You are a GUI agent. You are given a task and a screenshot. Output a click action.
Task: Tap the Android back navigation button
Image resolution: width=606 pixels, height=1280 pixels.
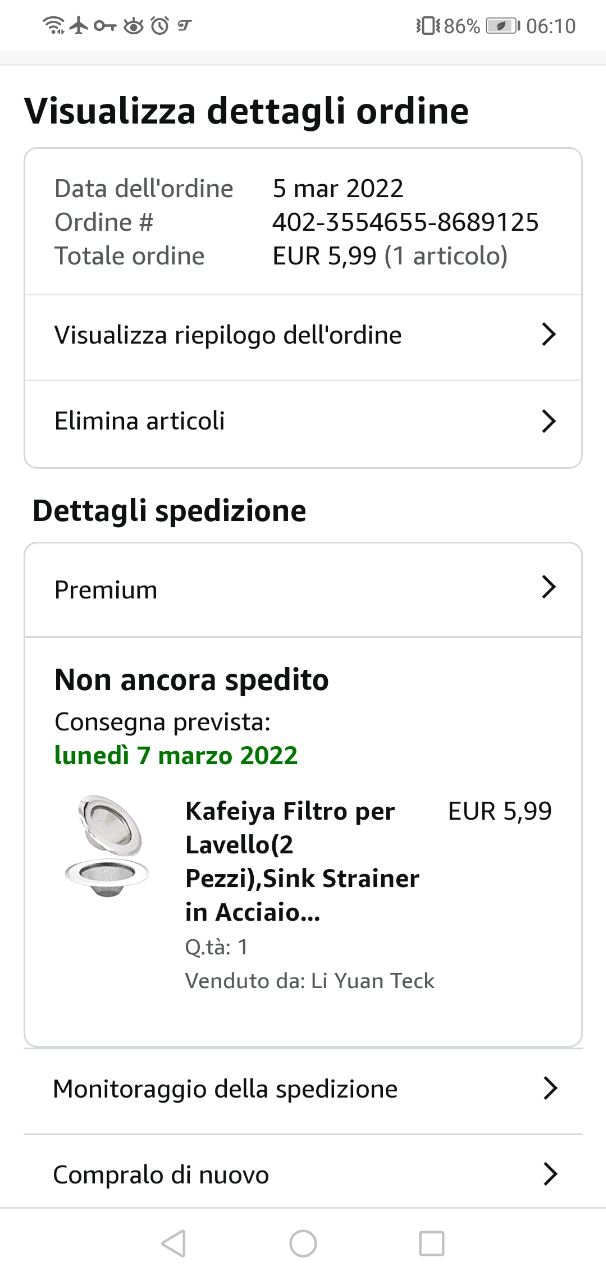173,1243
